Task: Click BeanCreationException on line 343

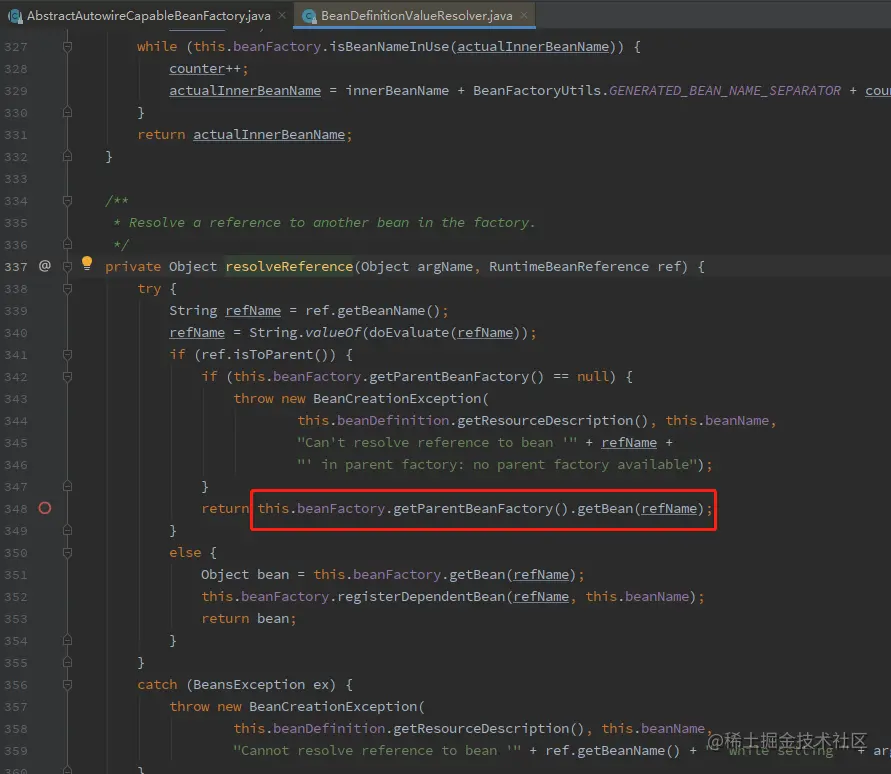Action: [397, 398]
